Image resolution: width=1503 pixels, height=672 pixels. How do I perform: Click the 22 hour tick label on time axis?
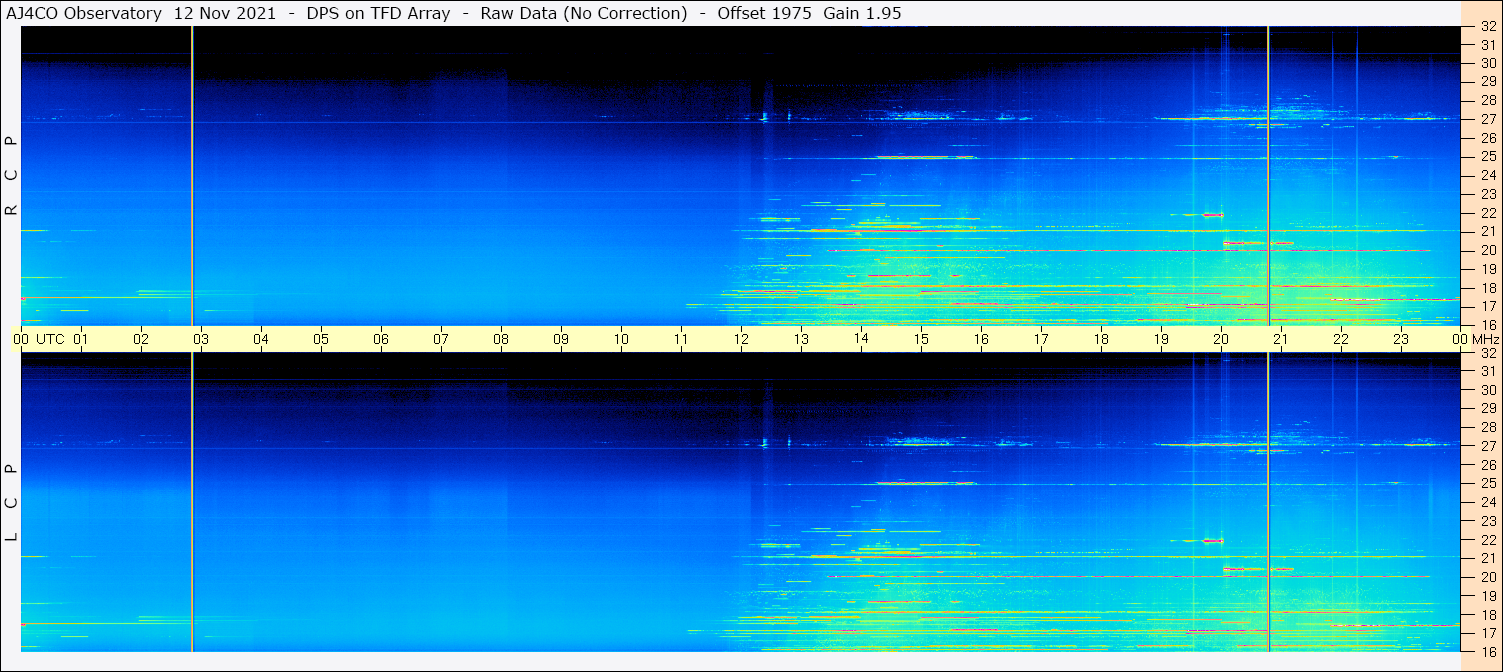[x=1341, y=339]
